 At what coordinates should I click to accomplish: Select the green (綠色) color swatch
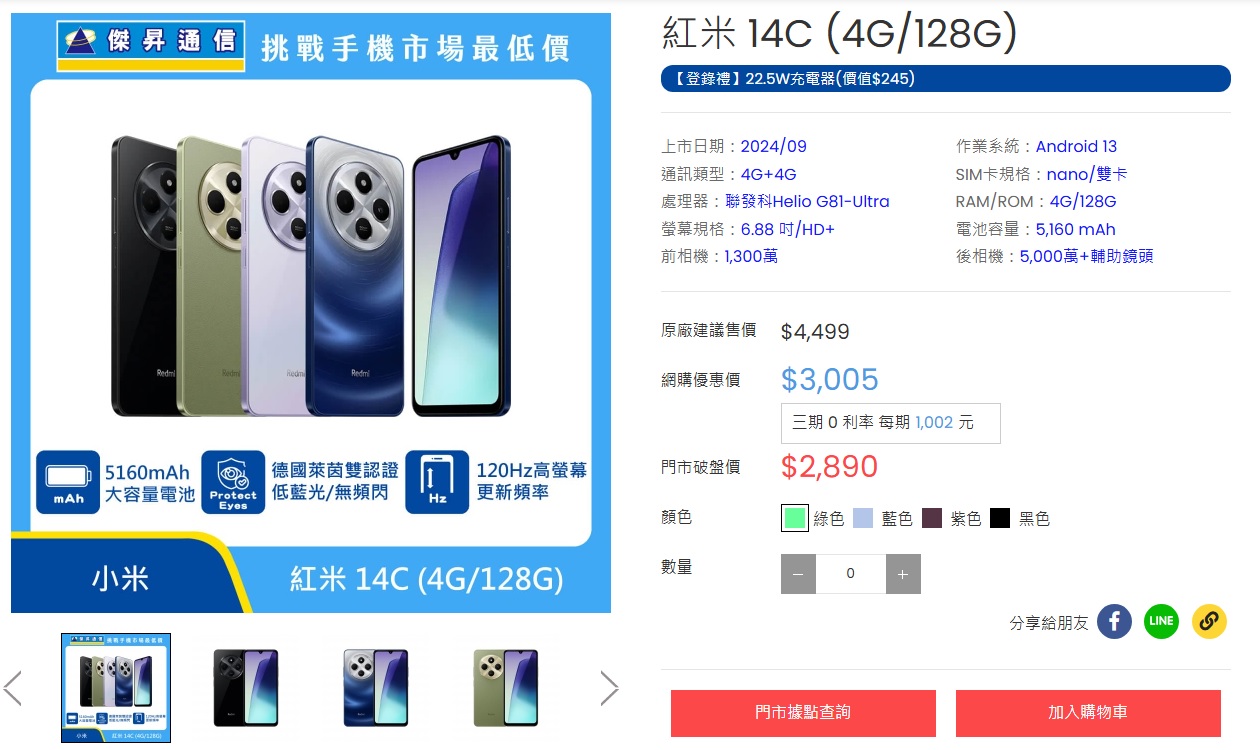(x=795, y=518)
